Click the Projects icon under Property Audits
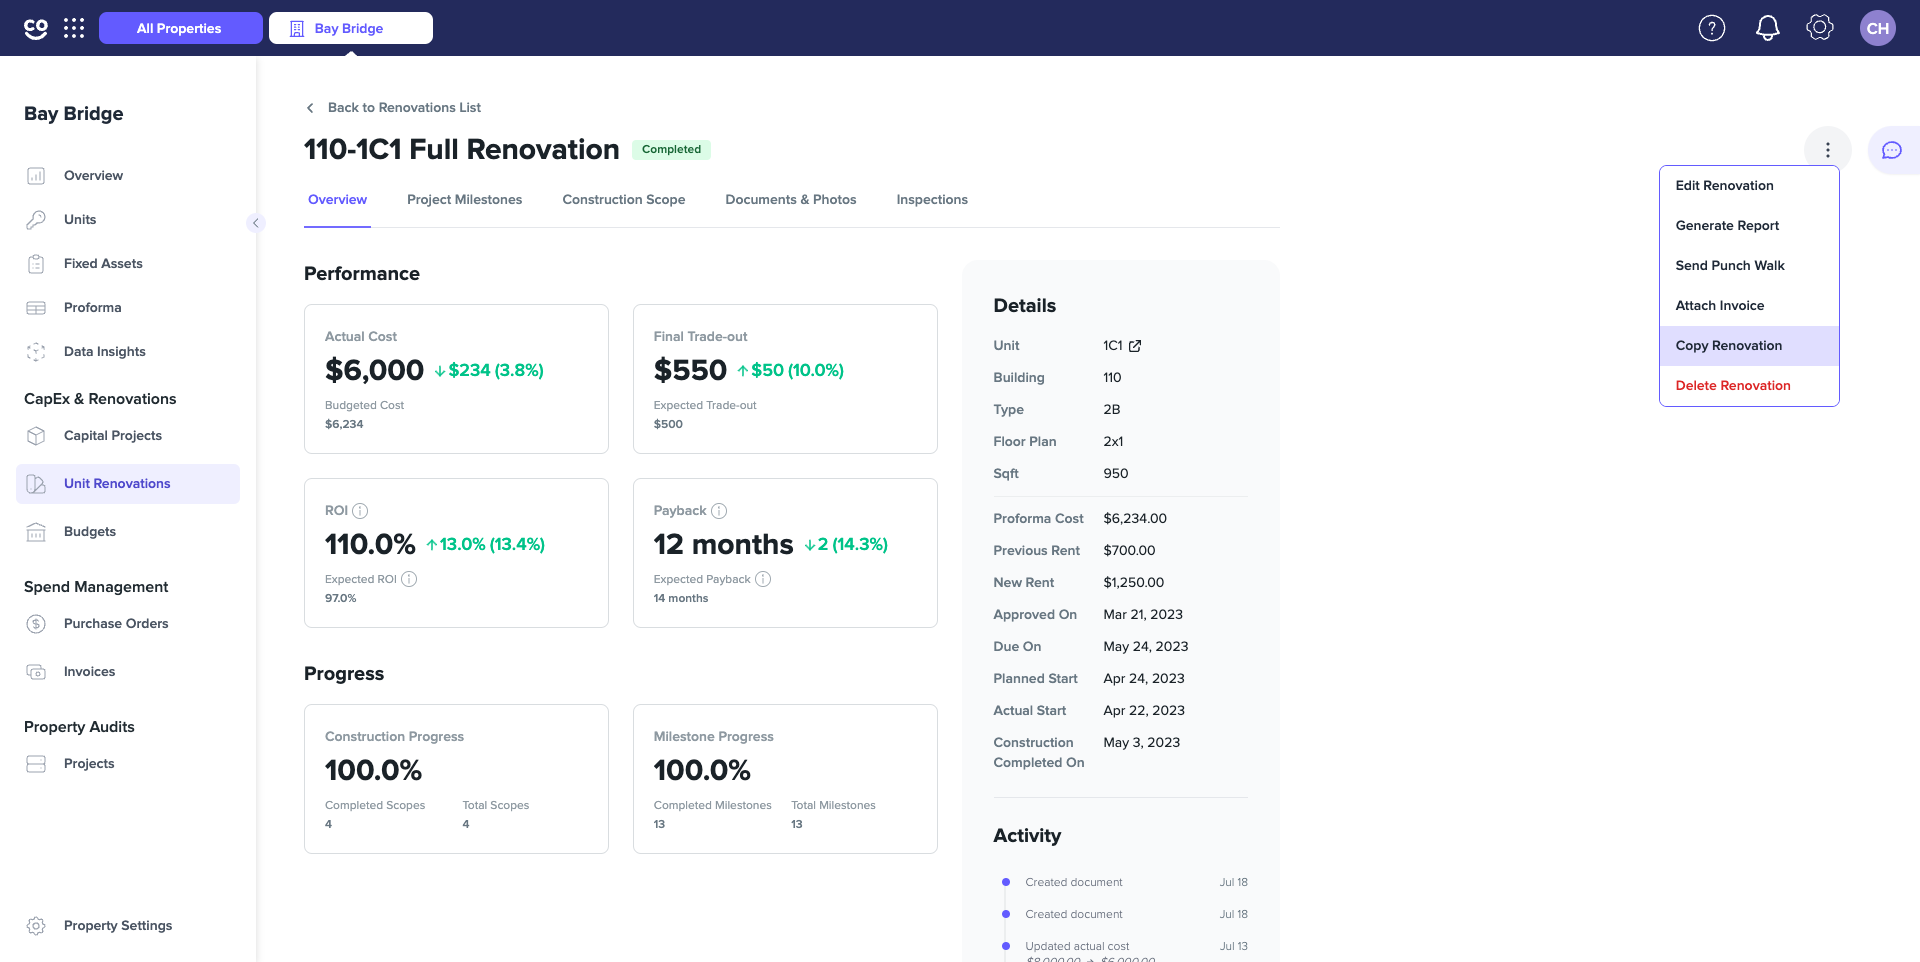1920x962 pixels. point(36,764)
